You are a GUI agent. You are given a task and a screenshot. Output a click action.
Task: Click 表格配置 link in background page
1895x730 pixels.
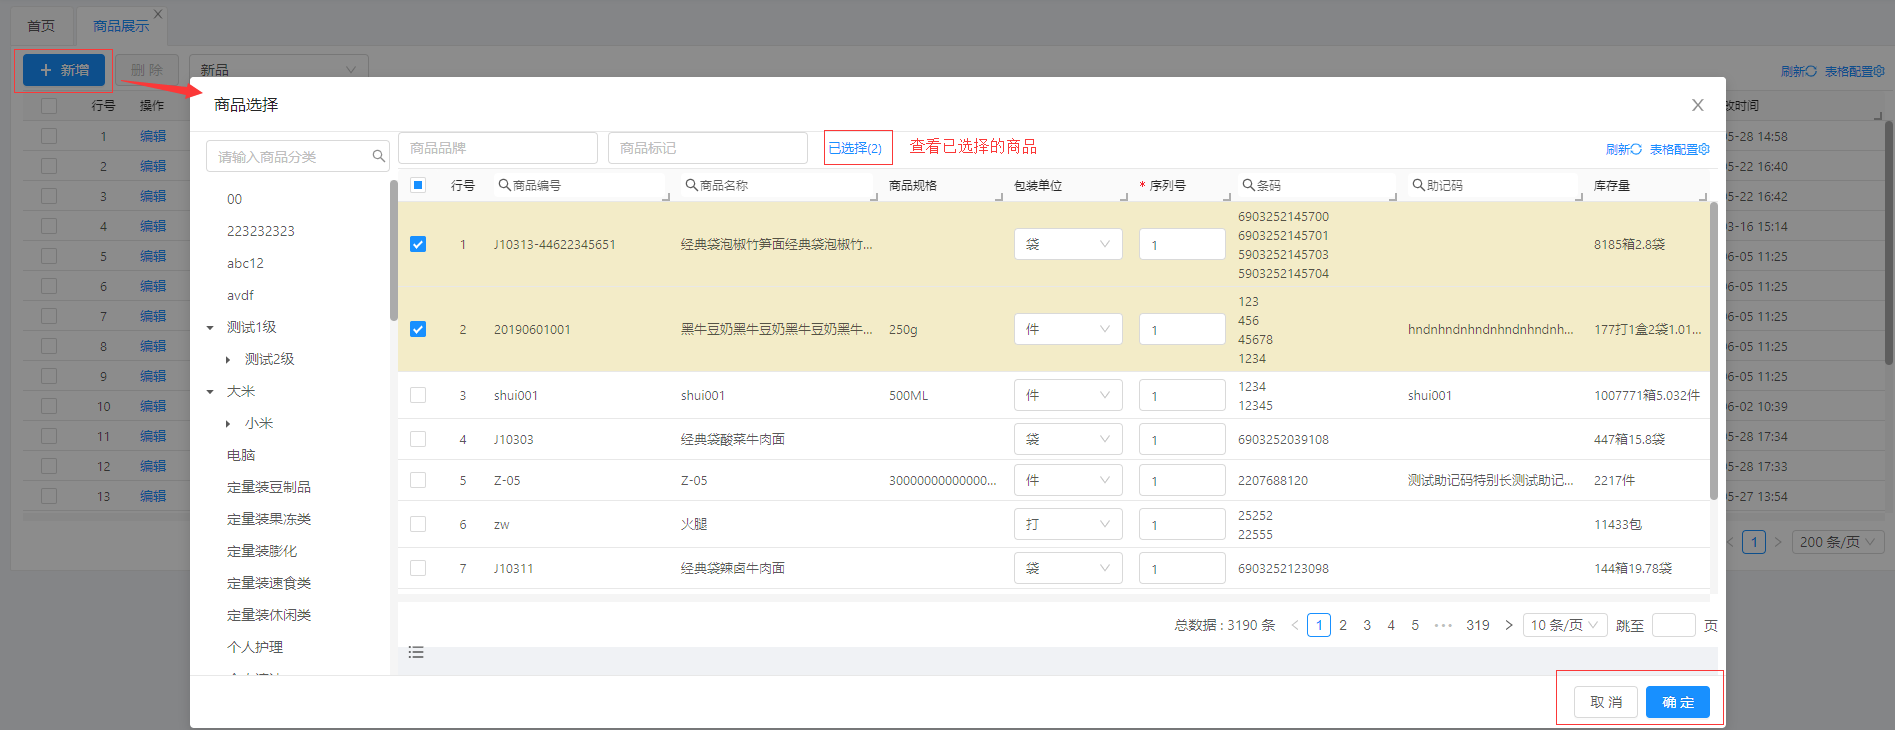[x=1855, y=71]
